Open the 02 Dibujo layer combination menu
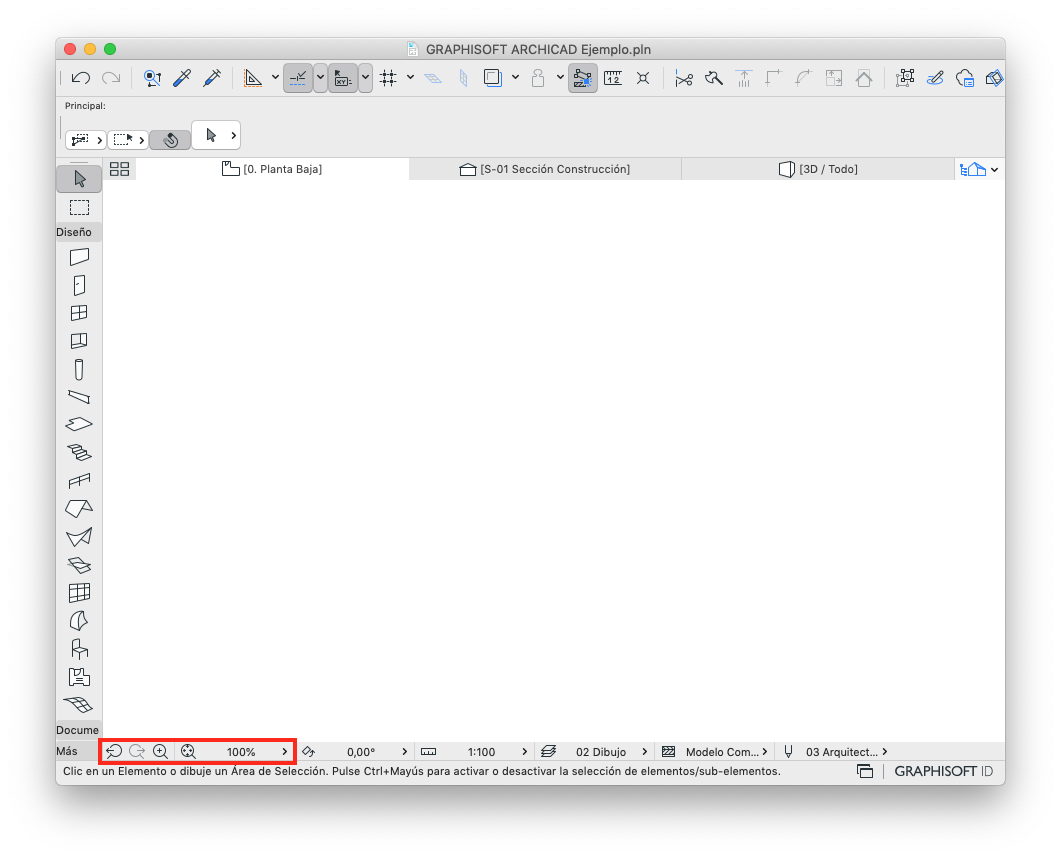The image size is (1061, 859). click(601, 752)
